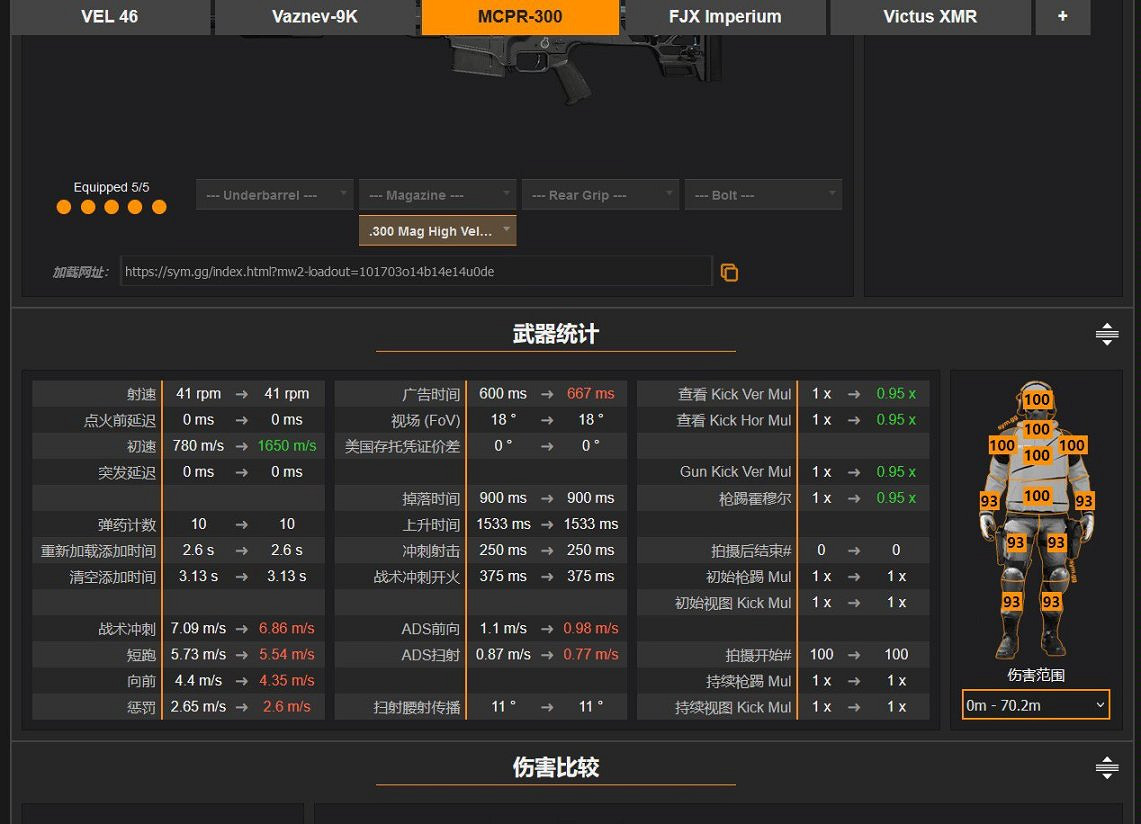
Task: Change the .300 Mag High Velocity ammunition
Action: point(438,231)
